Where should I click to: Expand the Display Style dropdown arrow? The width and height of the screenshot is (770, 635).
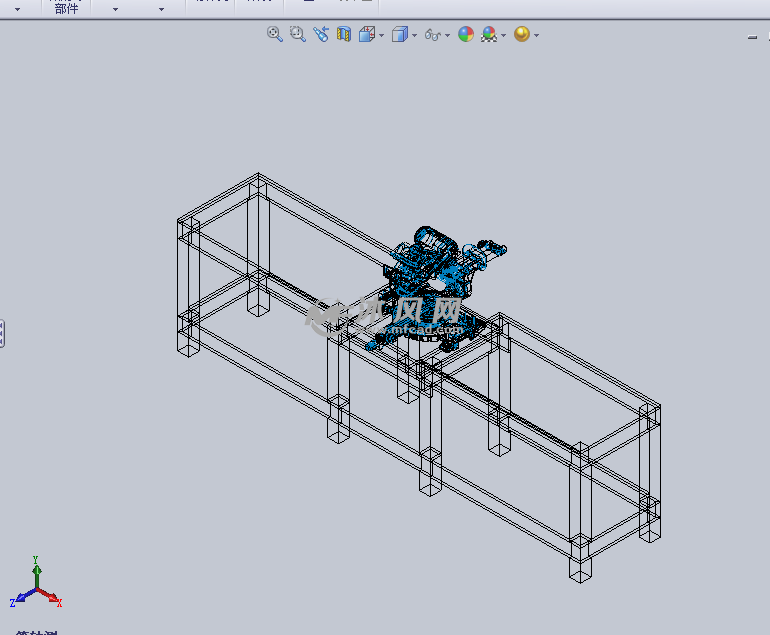(x=414, y=35)
